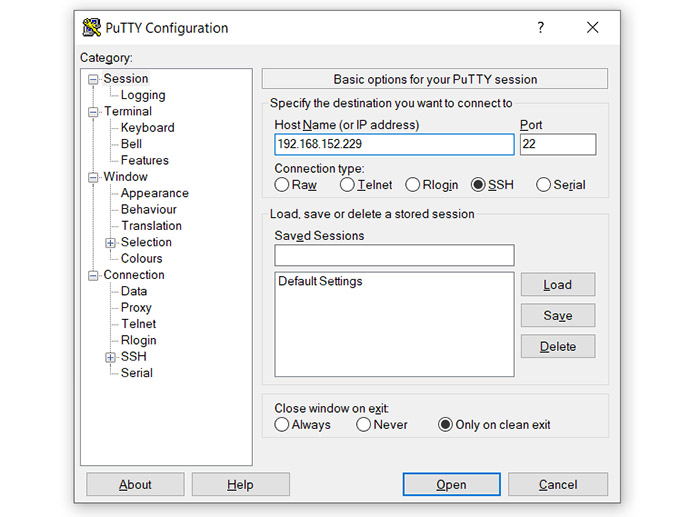This screenshot has height=517, width=700.
Task: Open the Terminal category
Action: tap(128, 111)
